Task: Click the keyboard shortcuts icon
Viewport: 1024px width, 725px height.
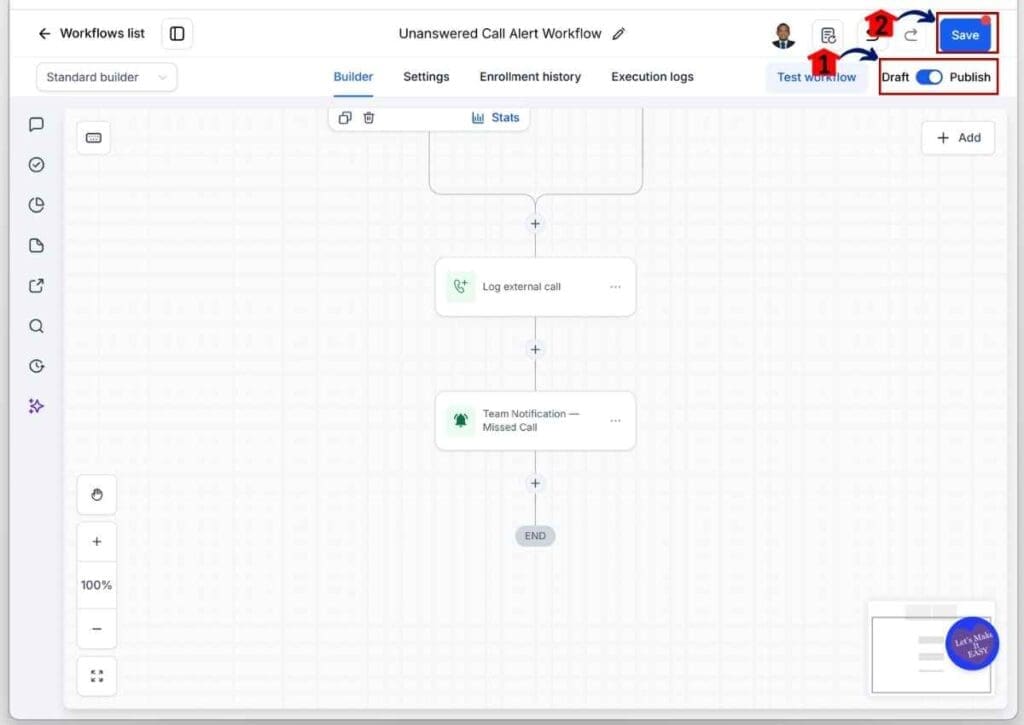Action: (x=93, y=138)
